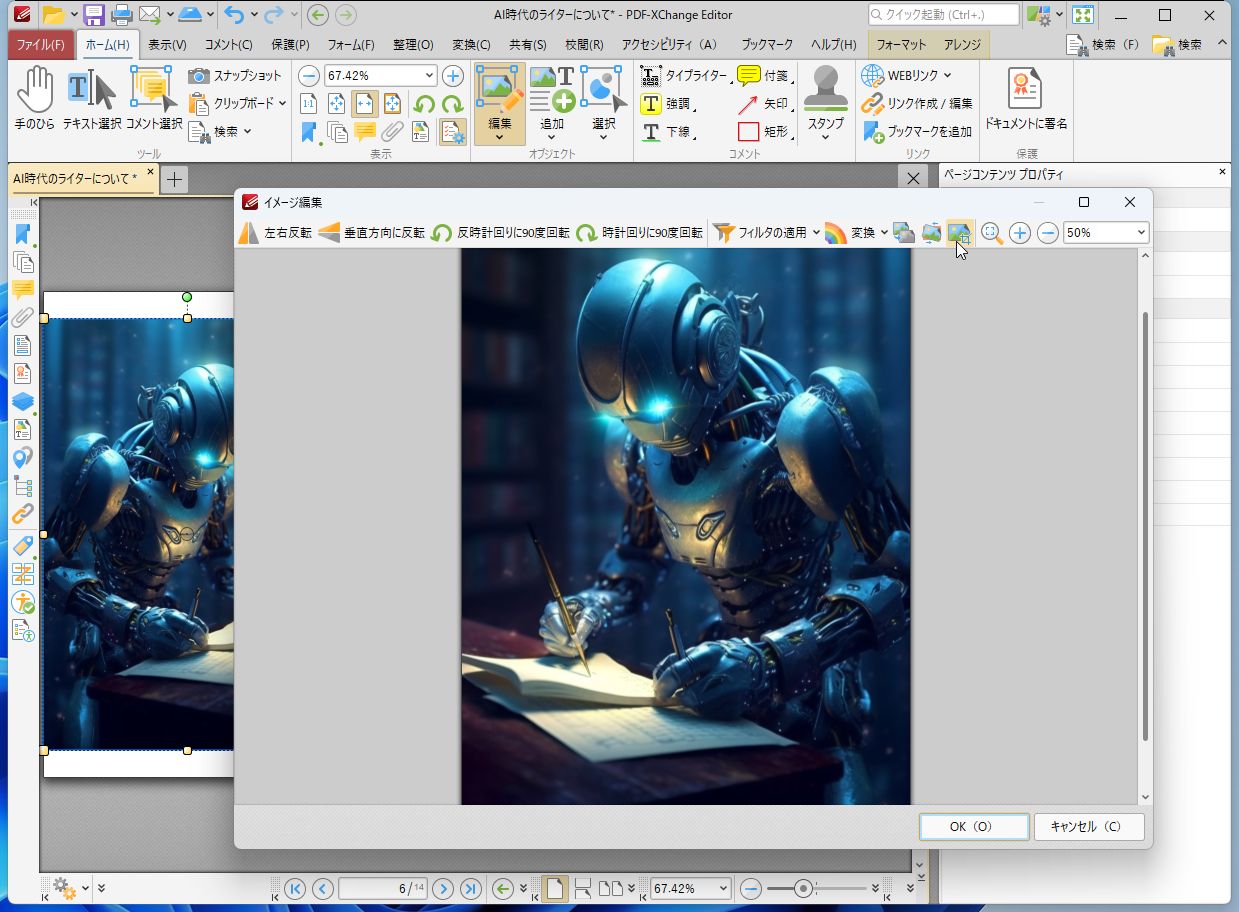Go to the next page

[443, 888]
